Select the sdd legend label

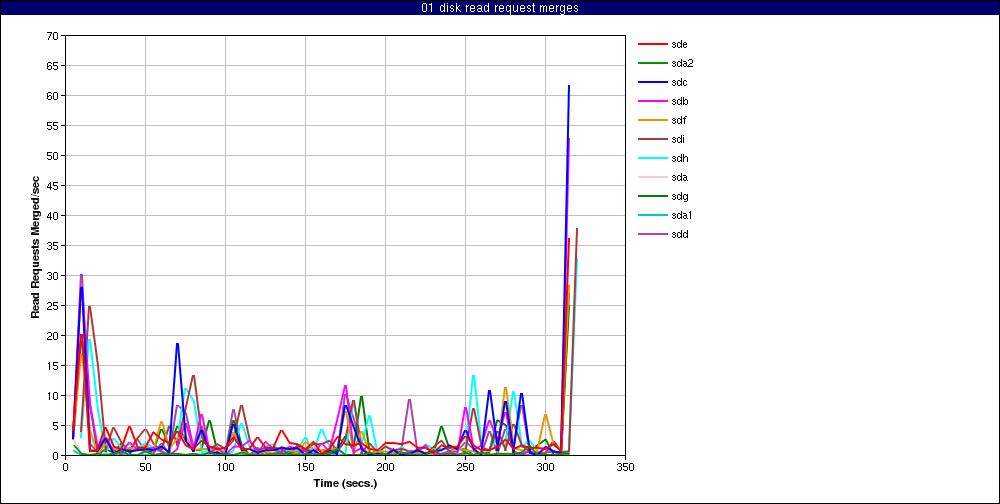pyautogui.click(x=679, y=234)
